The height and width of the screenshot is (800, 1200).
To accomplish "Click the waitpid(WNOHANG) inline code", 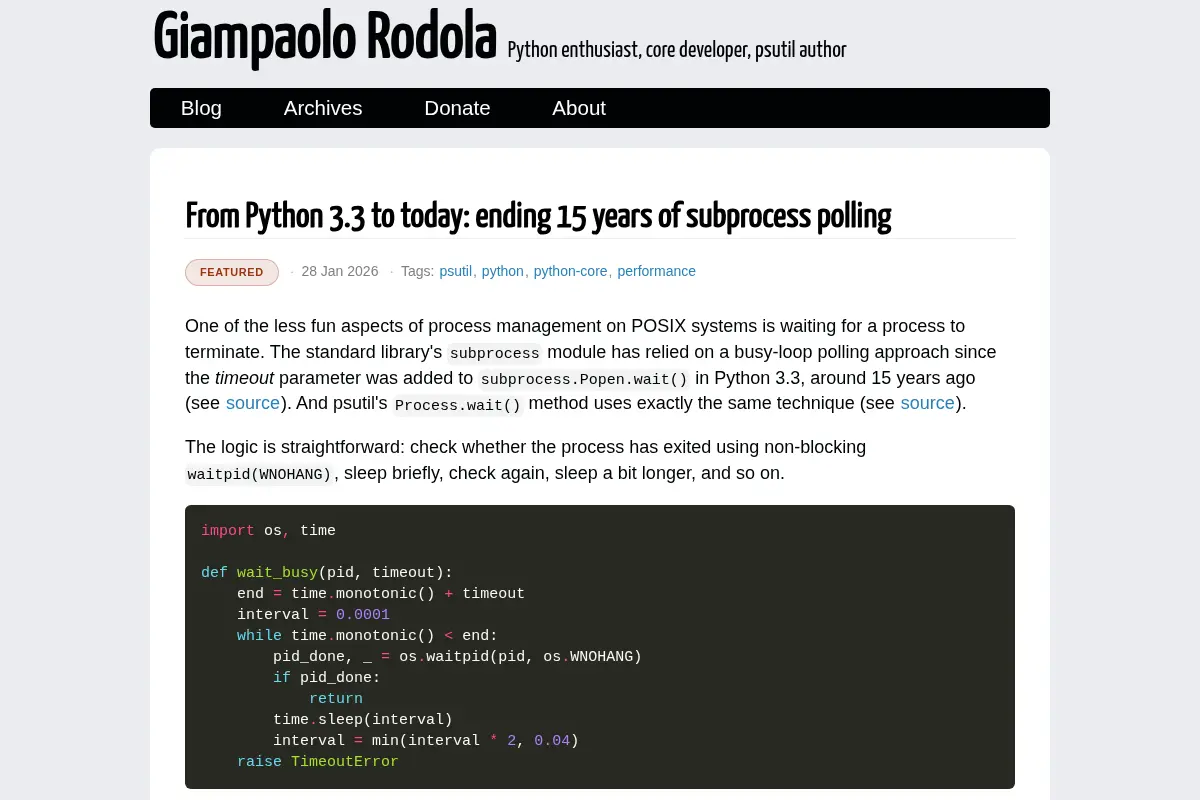I will tap(259, 474).
